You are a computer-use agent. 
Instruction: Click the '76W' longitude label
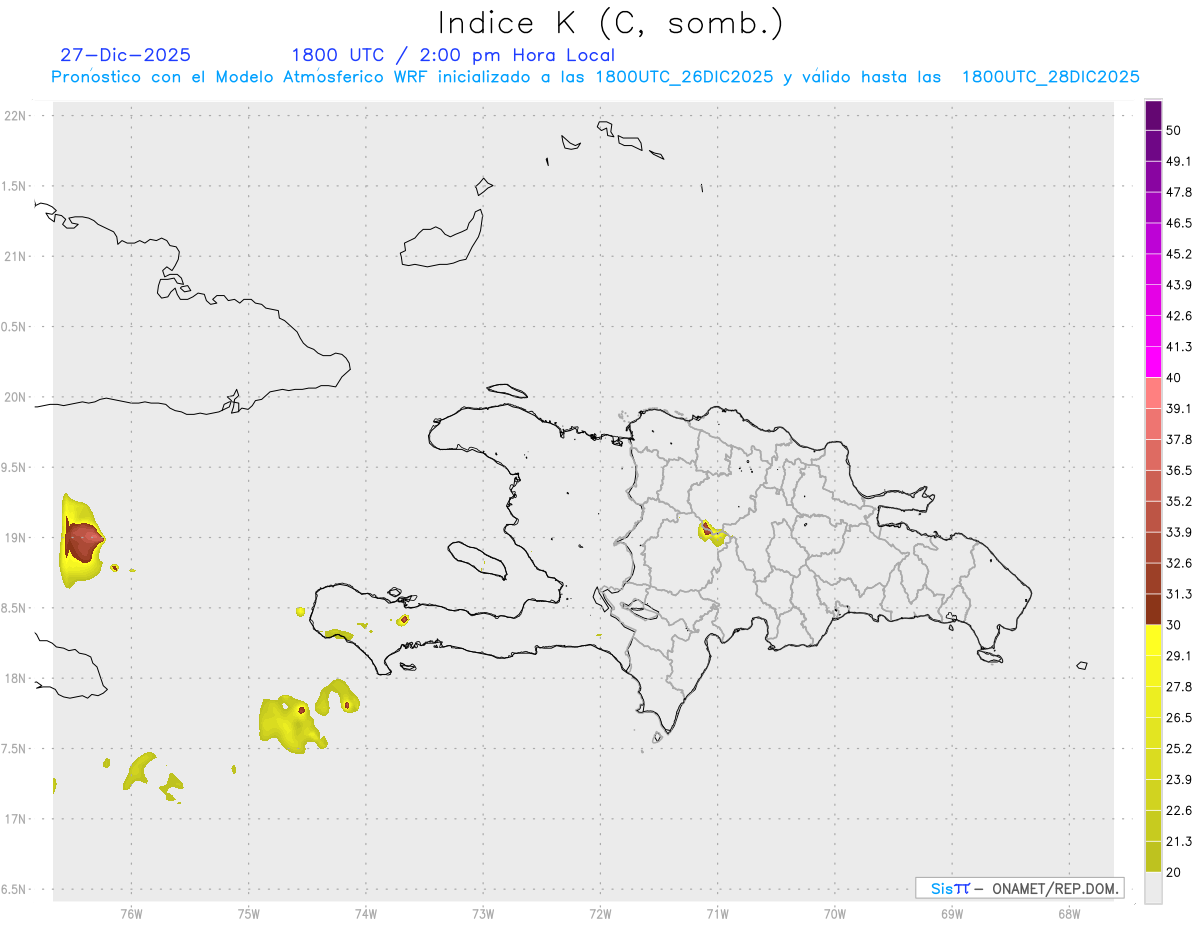click(x=131, y=914)
